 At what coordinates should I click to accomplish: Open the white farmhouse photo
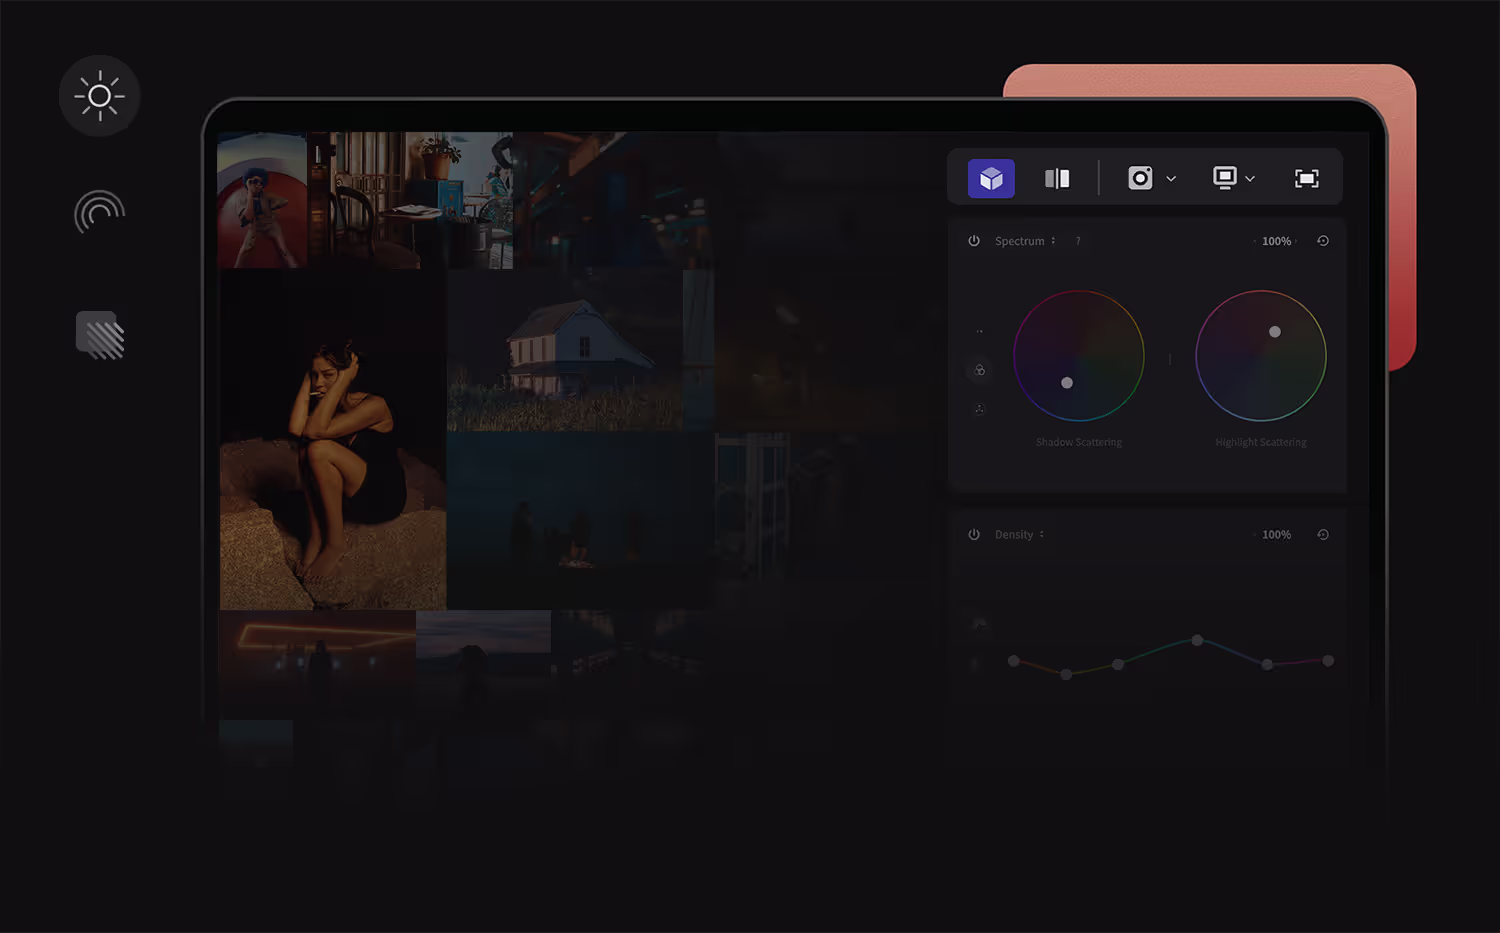click(565, 350)
